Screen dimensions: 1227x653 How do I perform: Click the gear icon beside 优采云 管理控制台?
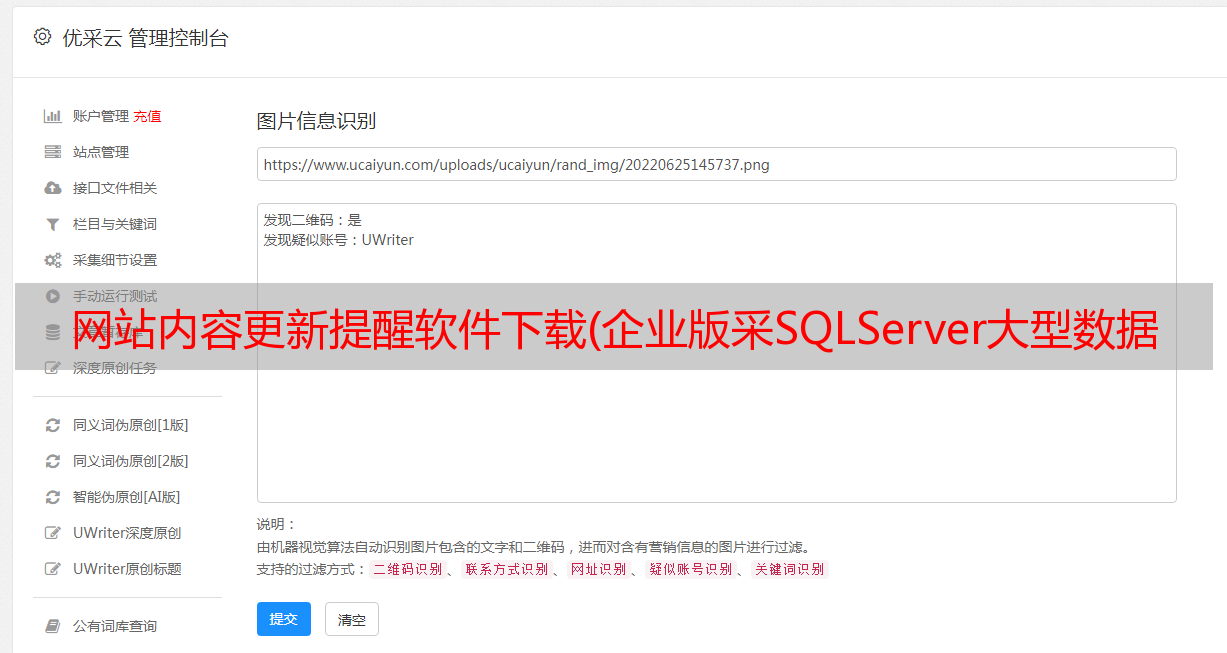tap(42, 37)
